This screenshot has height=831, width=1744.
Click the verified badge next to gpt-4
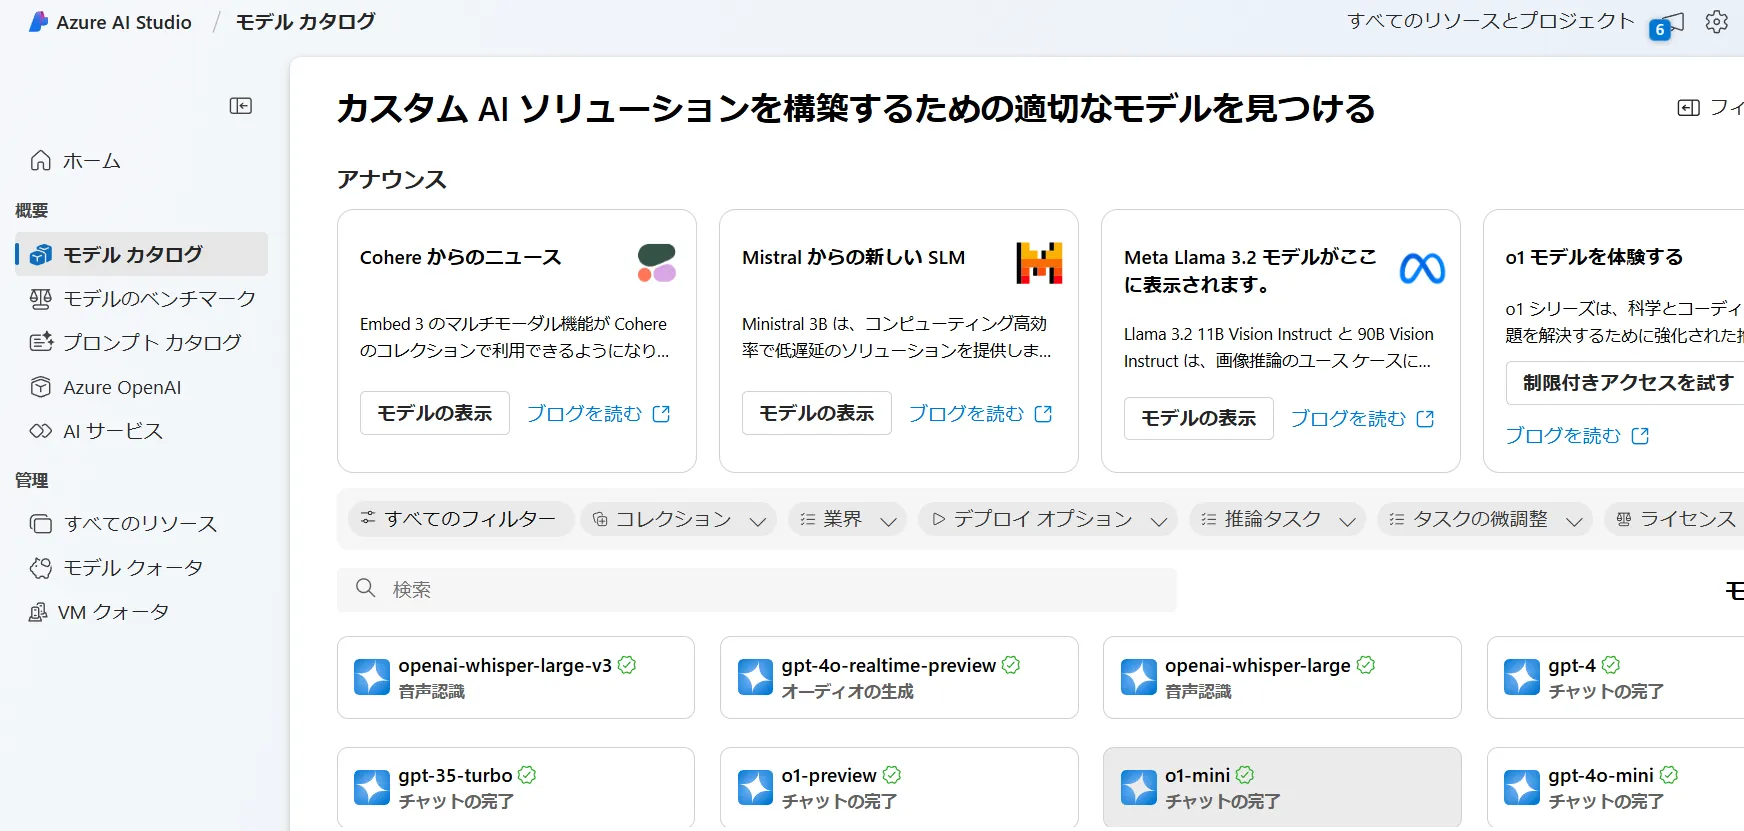tap(1611, 665)
